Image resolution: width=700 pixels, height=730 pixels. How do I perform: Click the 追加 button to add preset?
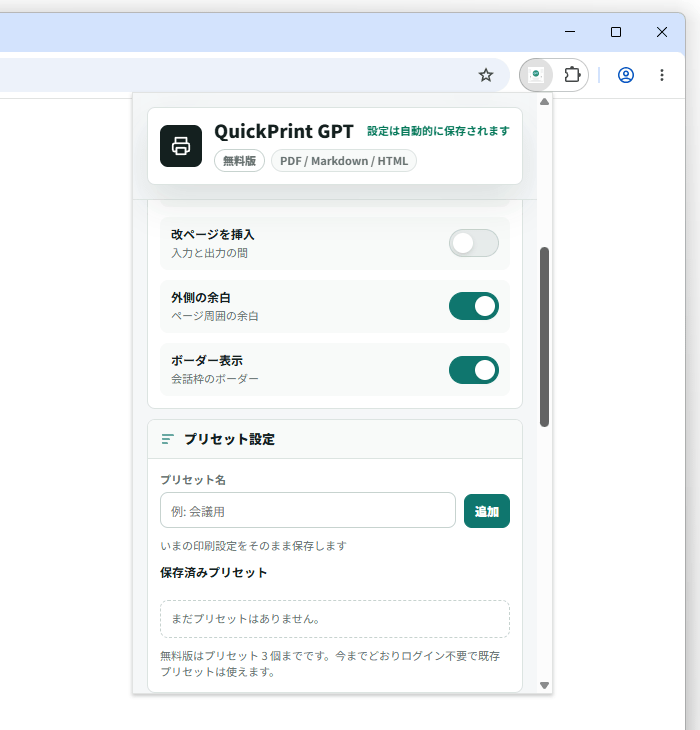click(x=487, y=511)
